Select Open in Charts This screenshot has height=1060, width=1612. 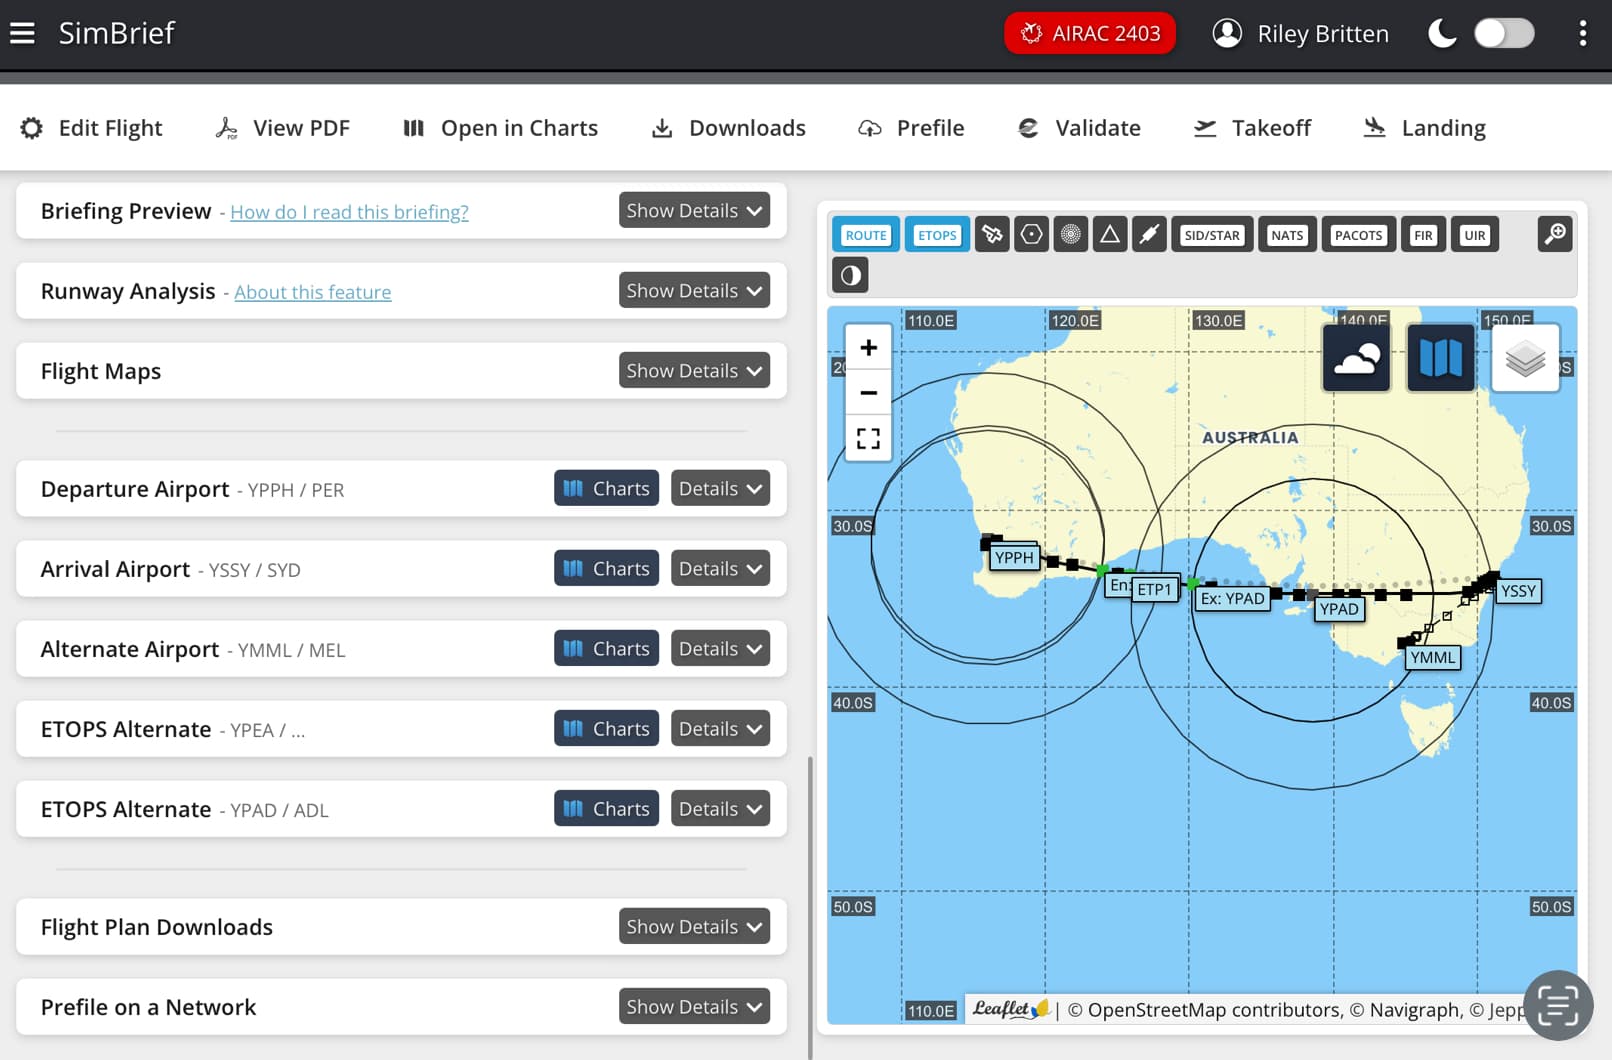click(x=500, y=128)
